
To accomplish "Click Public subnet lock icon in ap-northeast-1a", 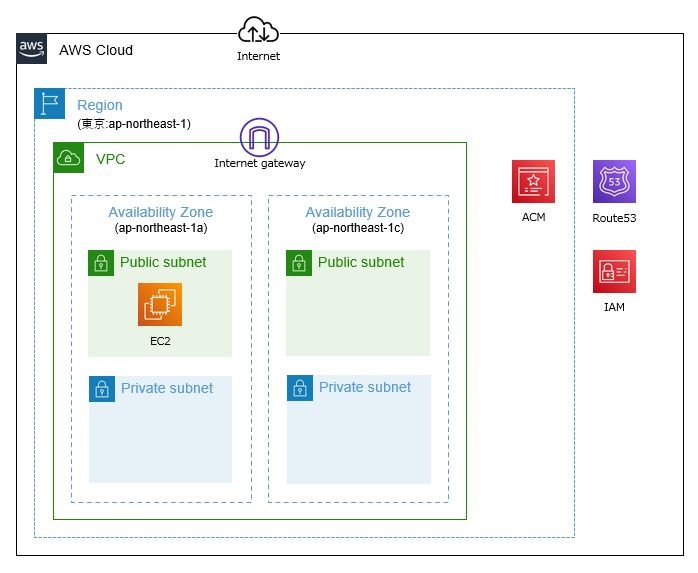I will (100, 263).
